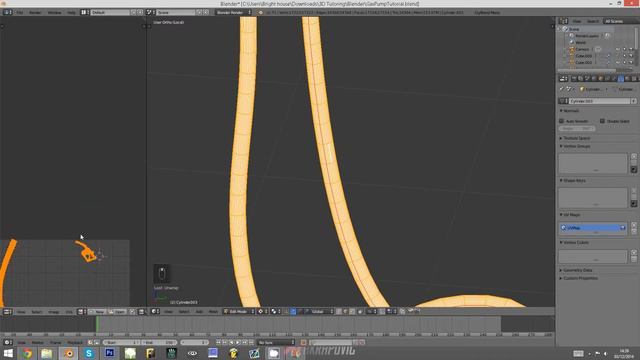Open the File menu in Blender
640x360 pixels.
pos(20,13)
